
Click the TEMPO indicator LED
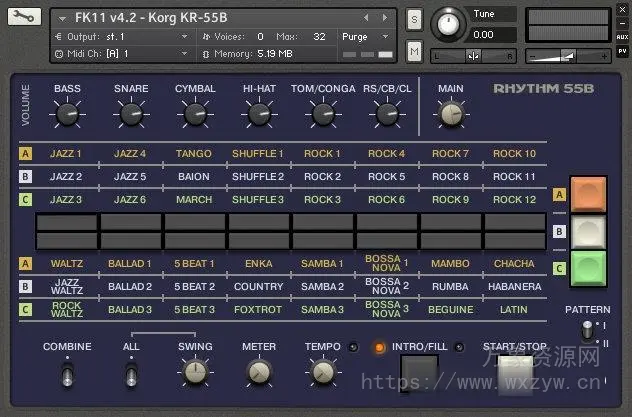point(353,347)
